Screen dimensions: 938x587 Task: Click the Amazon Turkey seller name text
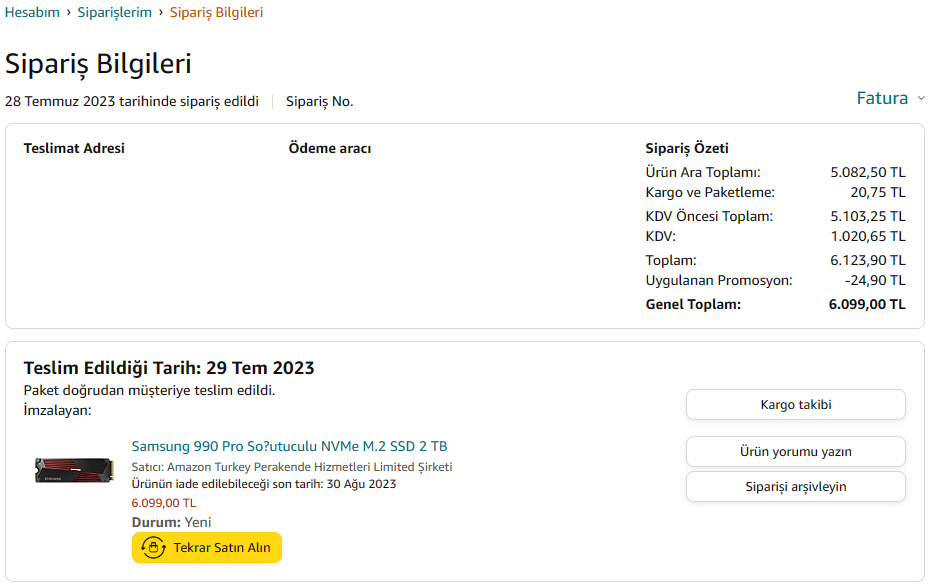pos(309,467)
